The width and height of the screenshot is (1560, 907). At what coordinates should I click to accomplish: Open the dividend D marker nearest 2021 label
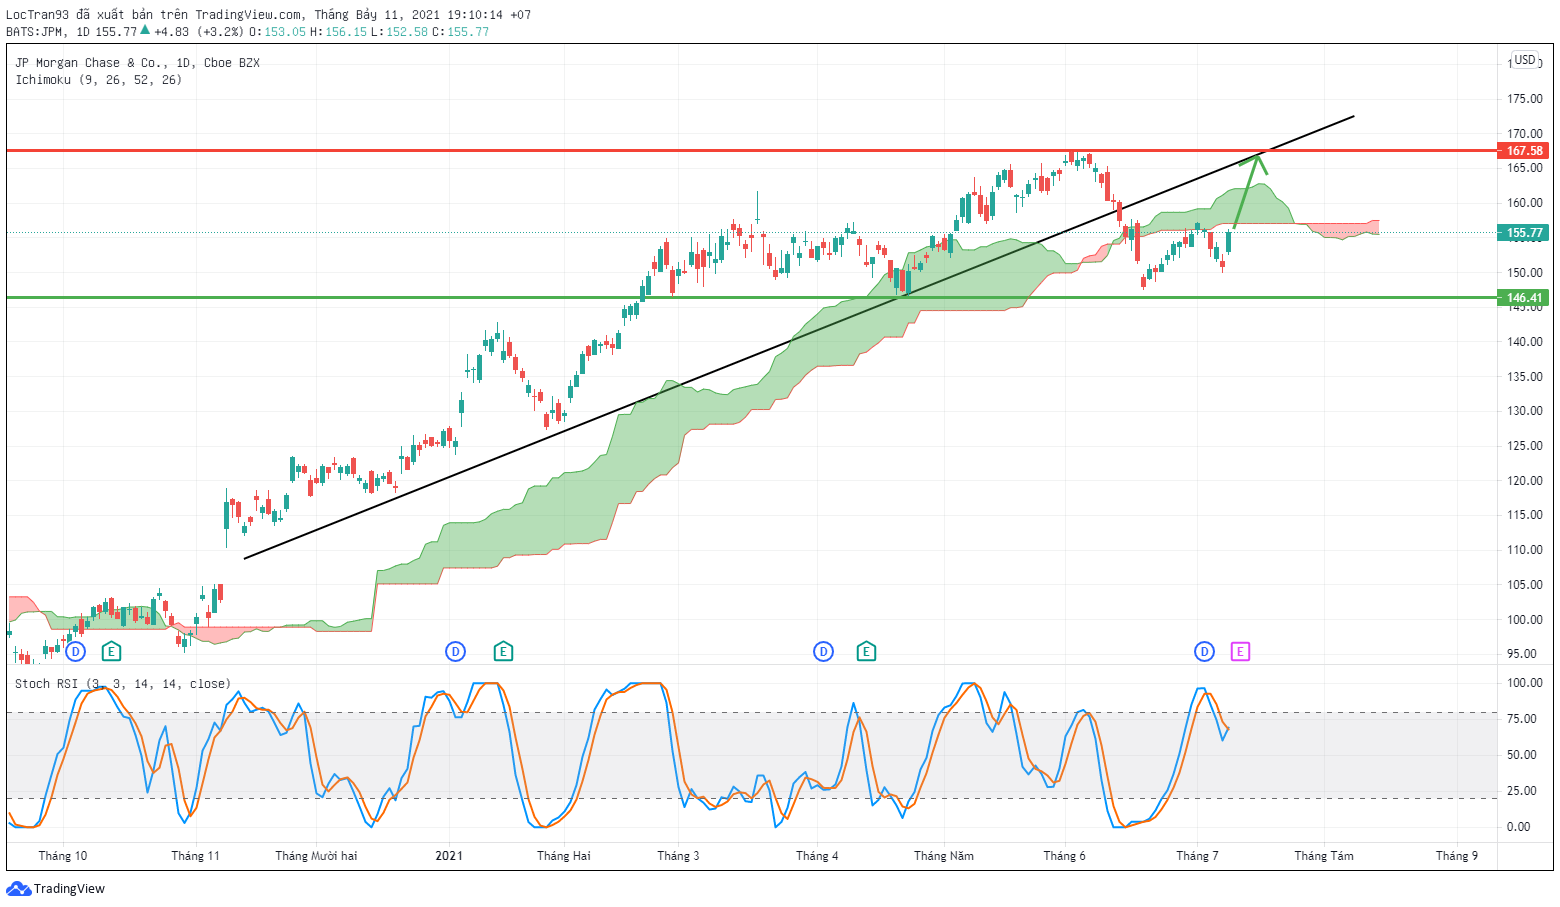pos(455,652)
